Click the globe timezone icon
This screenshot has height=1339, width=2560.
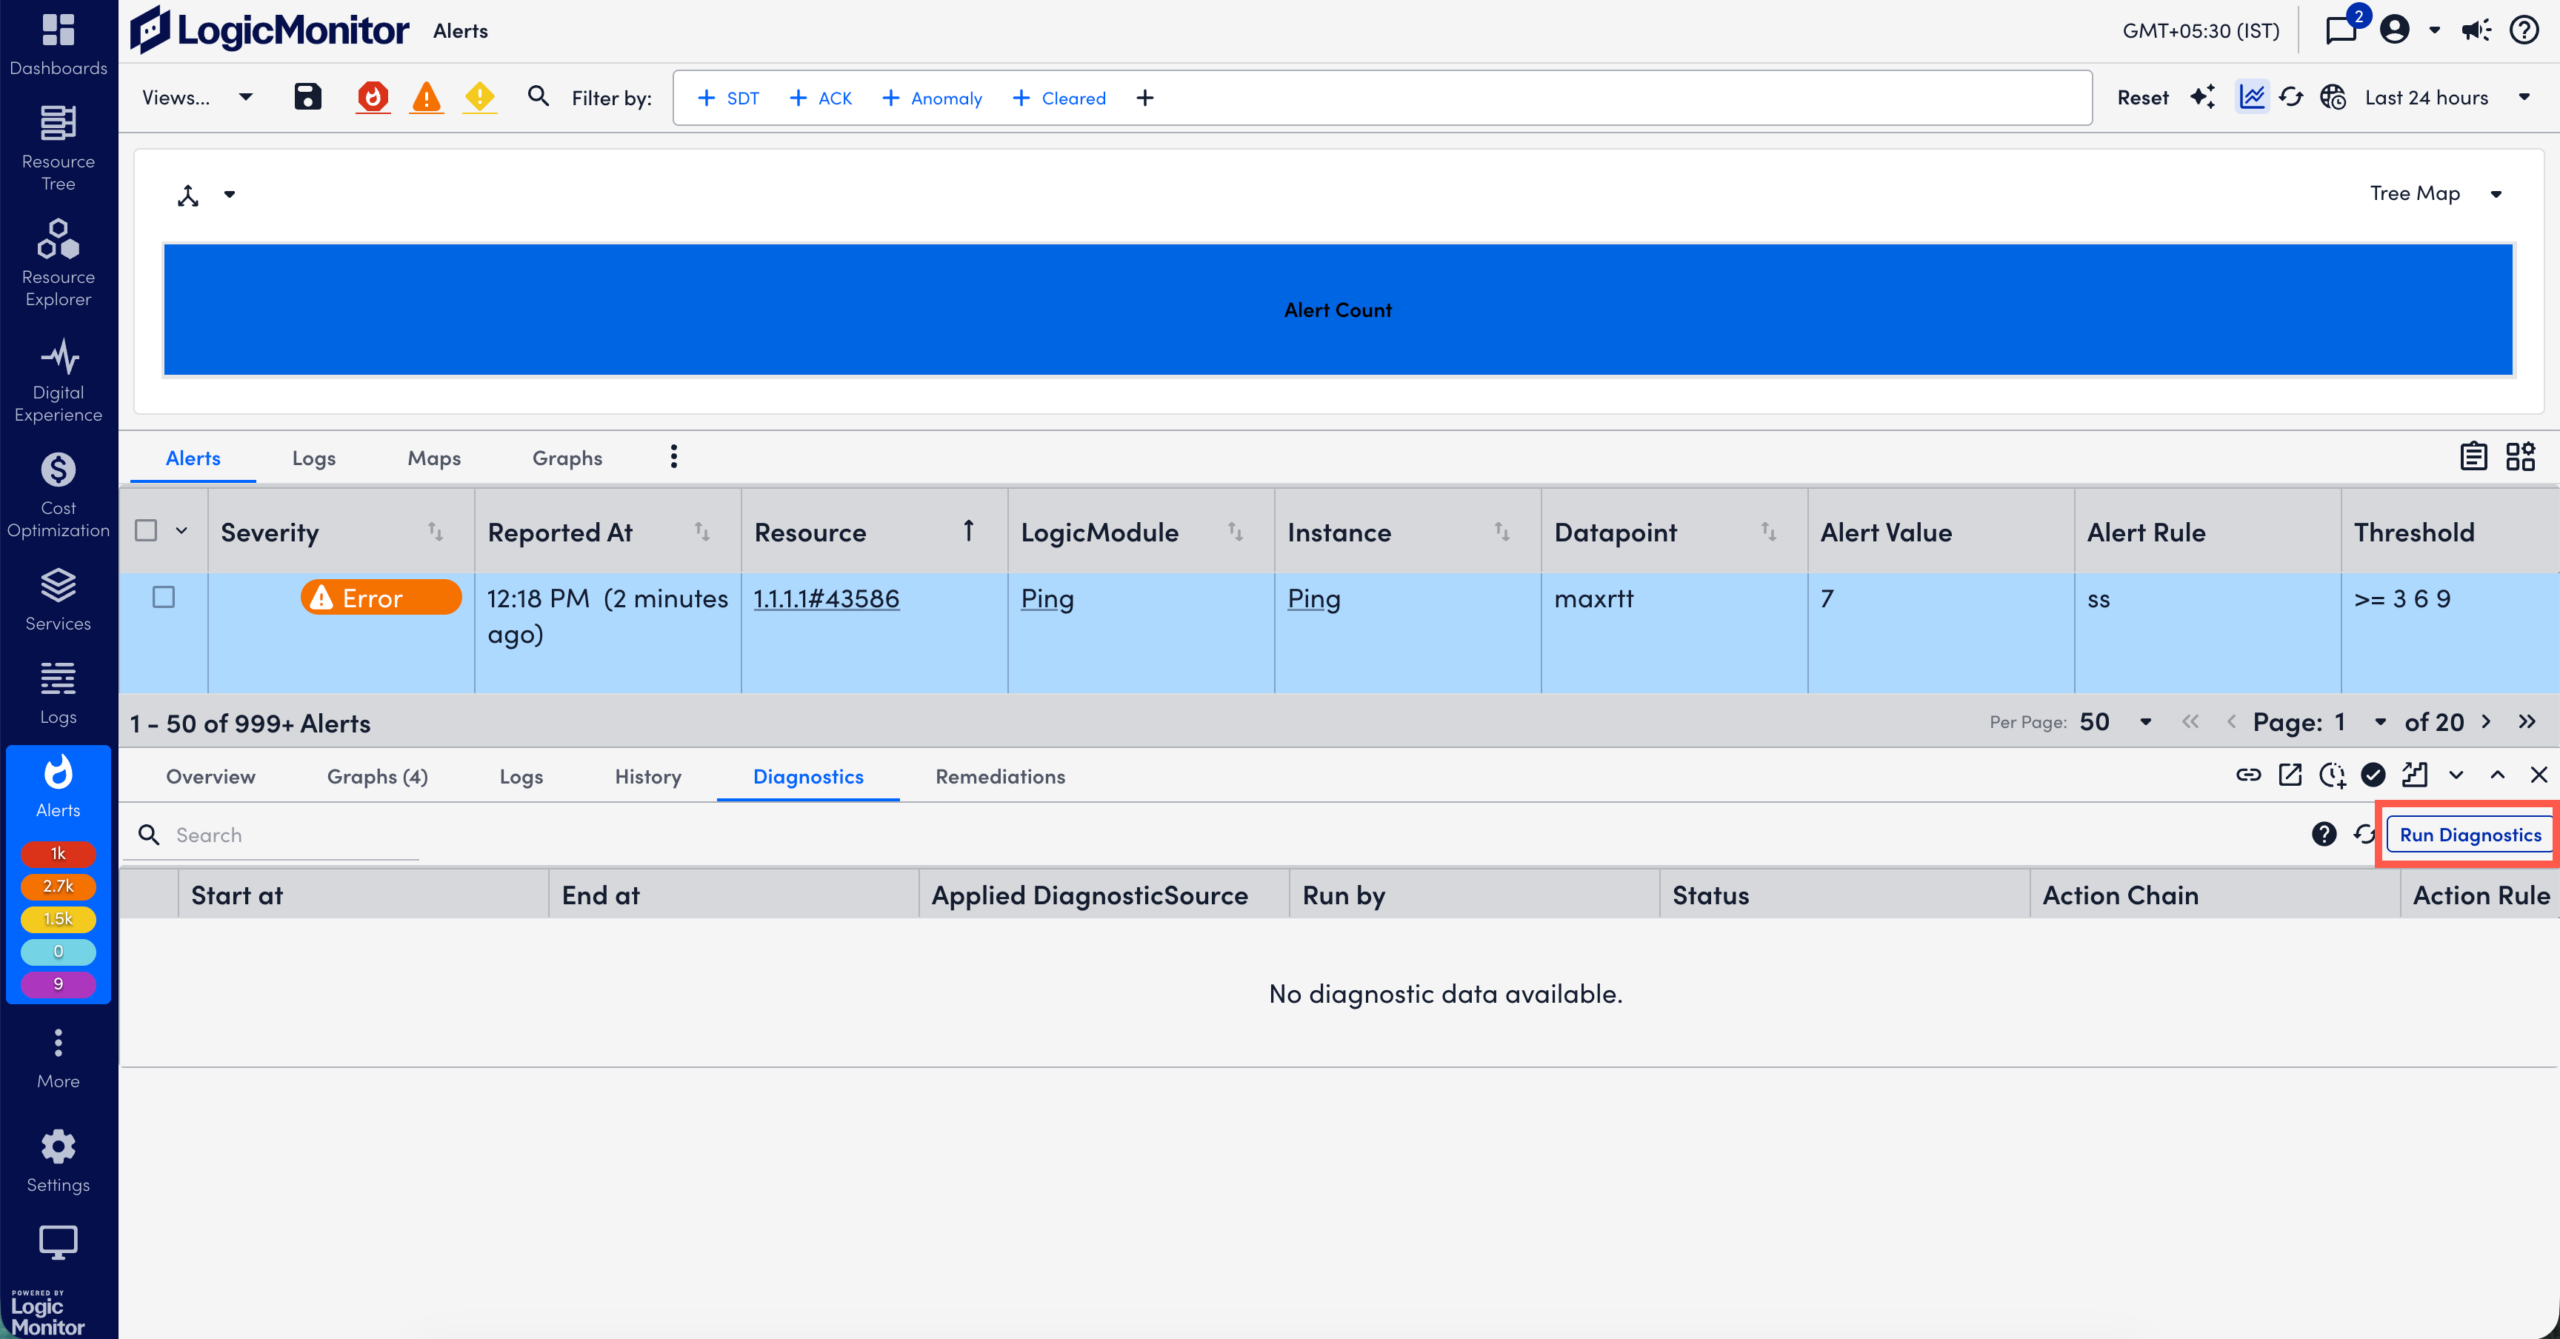2333,97
